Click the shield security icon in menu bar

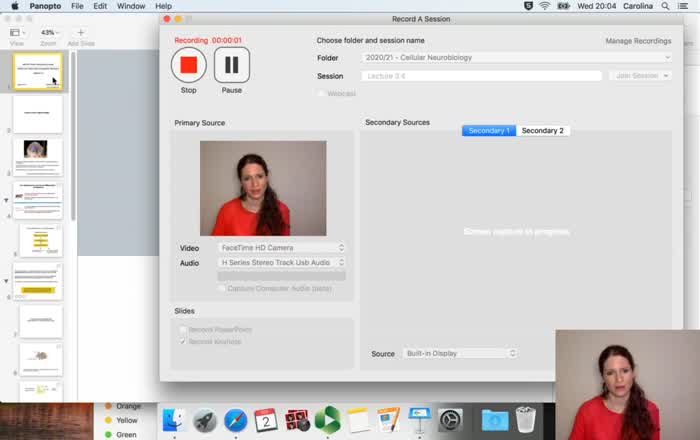pyautogui.click(x=528, y=6)
